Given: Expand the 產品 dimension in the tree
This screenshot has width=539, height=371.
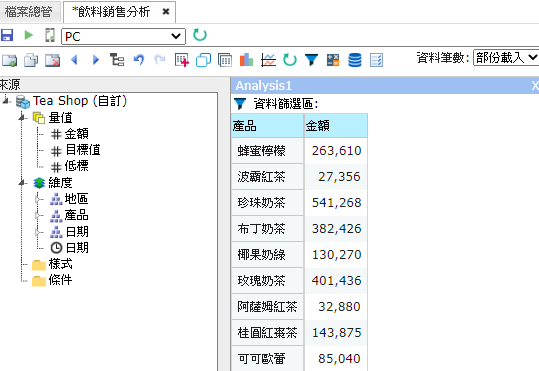Looking at the screenshot, I should coord(38,216).
